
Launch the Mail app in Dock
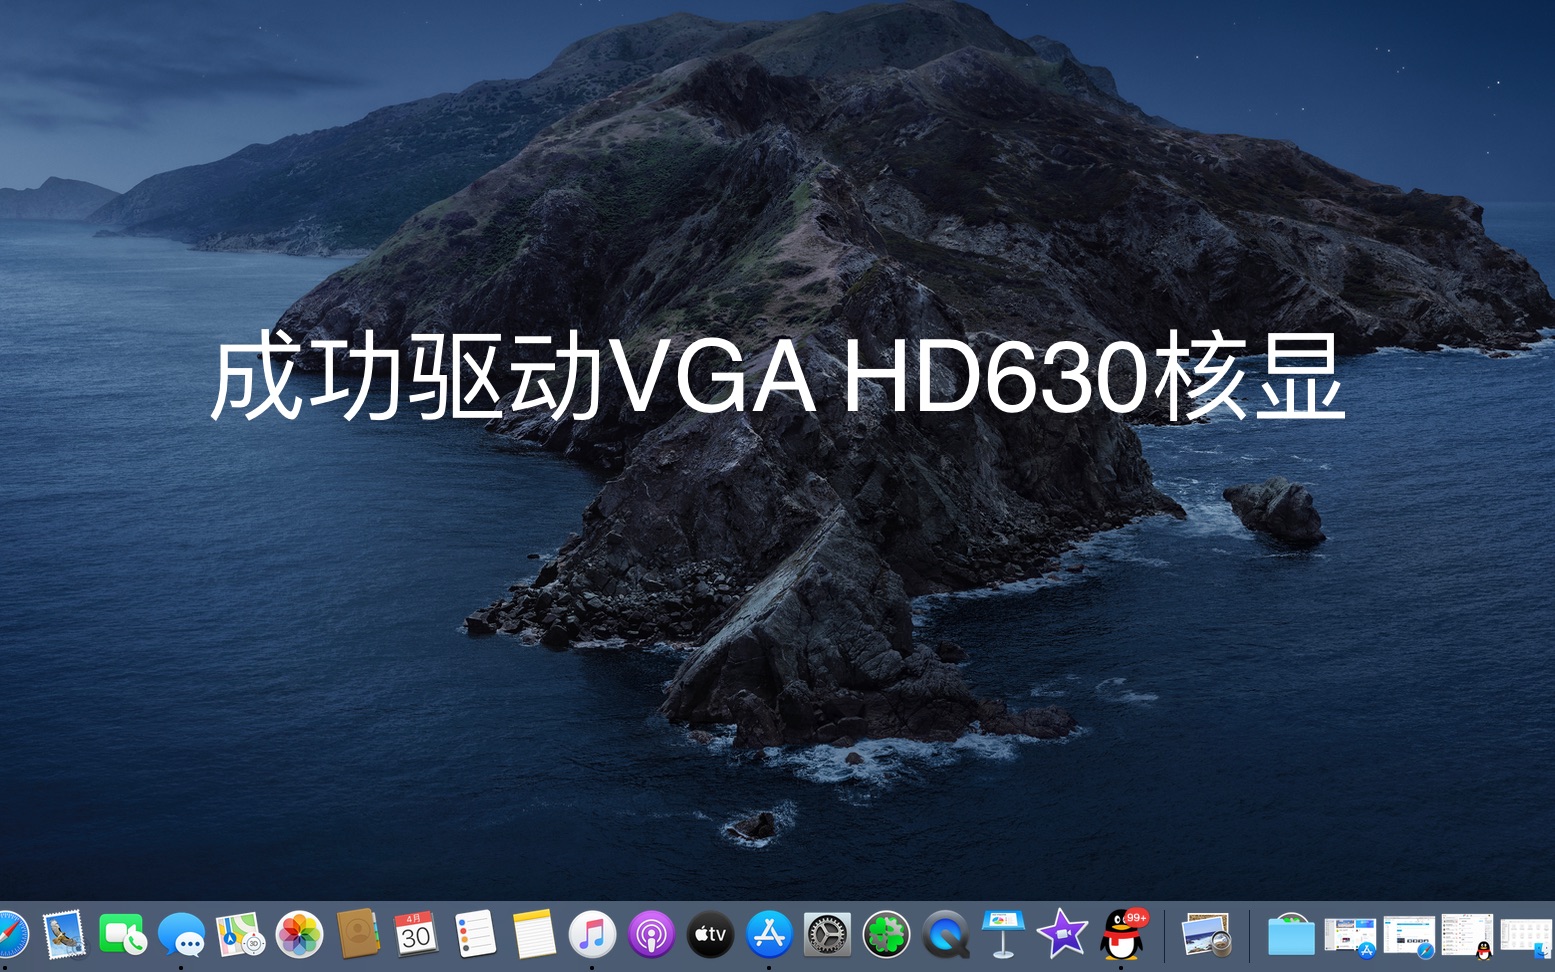(64, 935)
